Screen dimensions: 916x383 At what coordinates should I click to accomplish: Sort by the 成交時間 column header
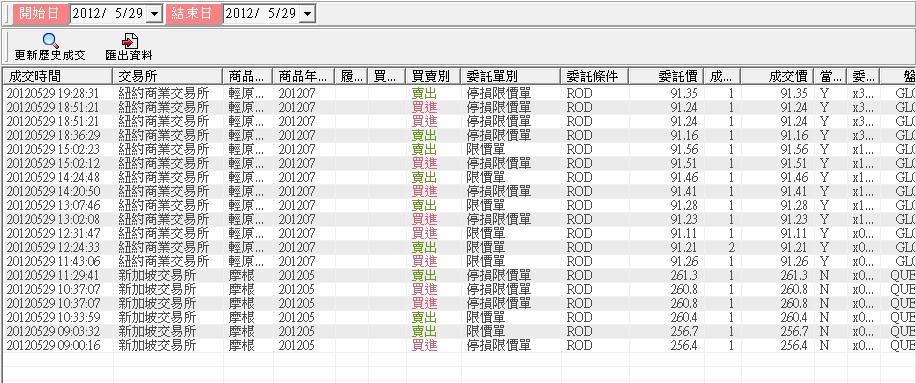coord(57,76)
